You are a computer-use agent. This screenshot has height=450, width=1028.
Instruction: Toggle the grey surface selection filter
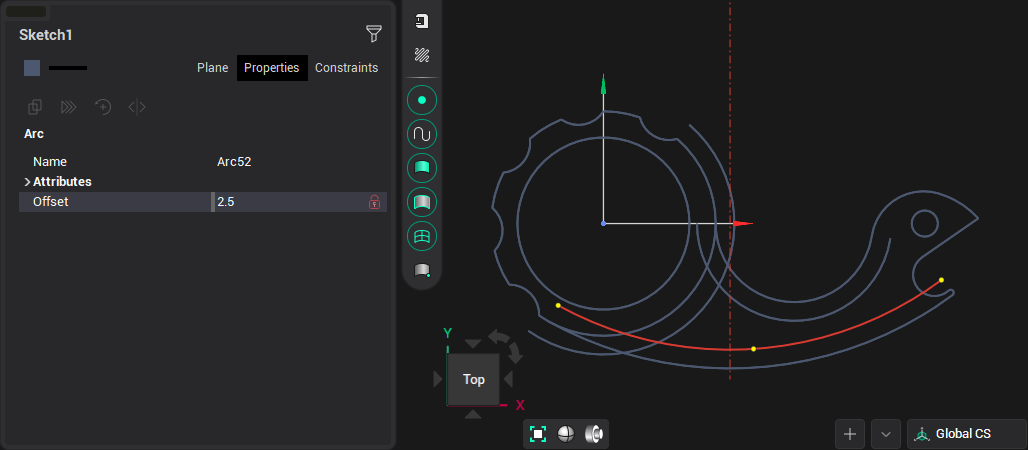click(422, 202)
